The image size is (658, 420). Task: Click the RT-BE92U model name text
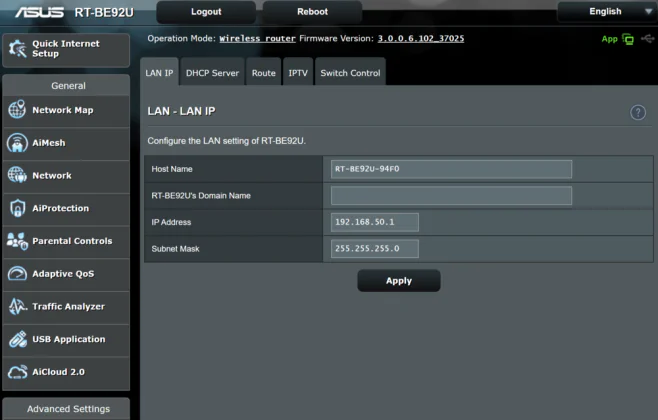tap(104, 13)
